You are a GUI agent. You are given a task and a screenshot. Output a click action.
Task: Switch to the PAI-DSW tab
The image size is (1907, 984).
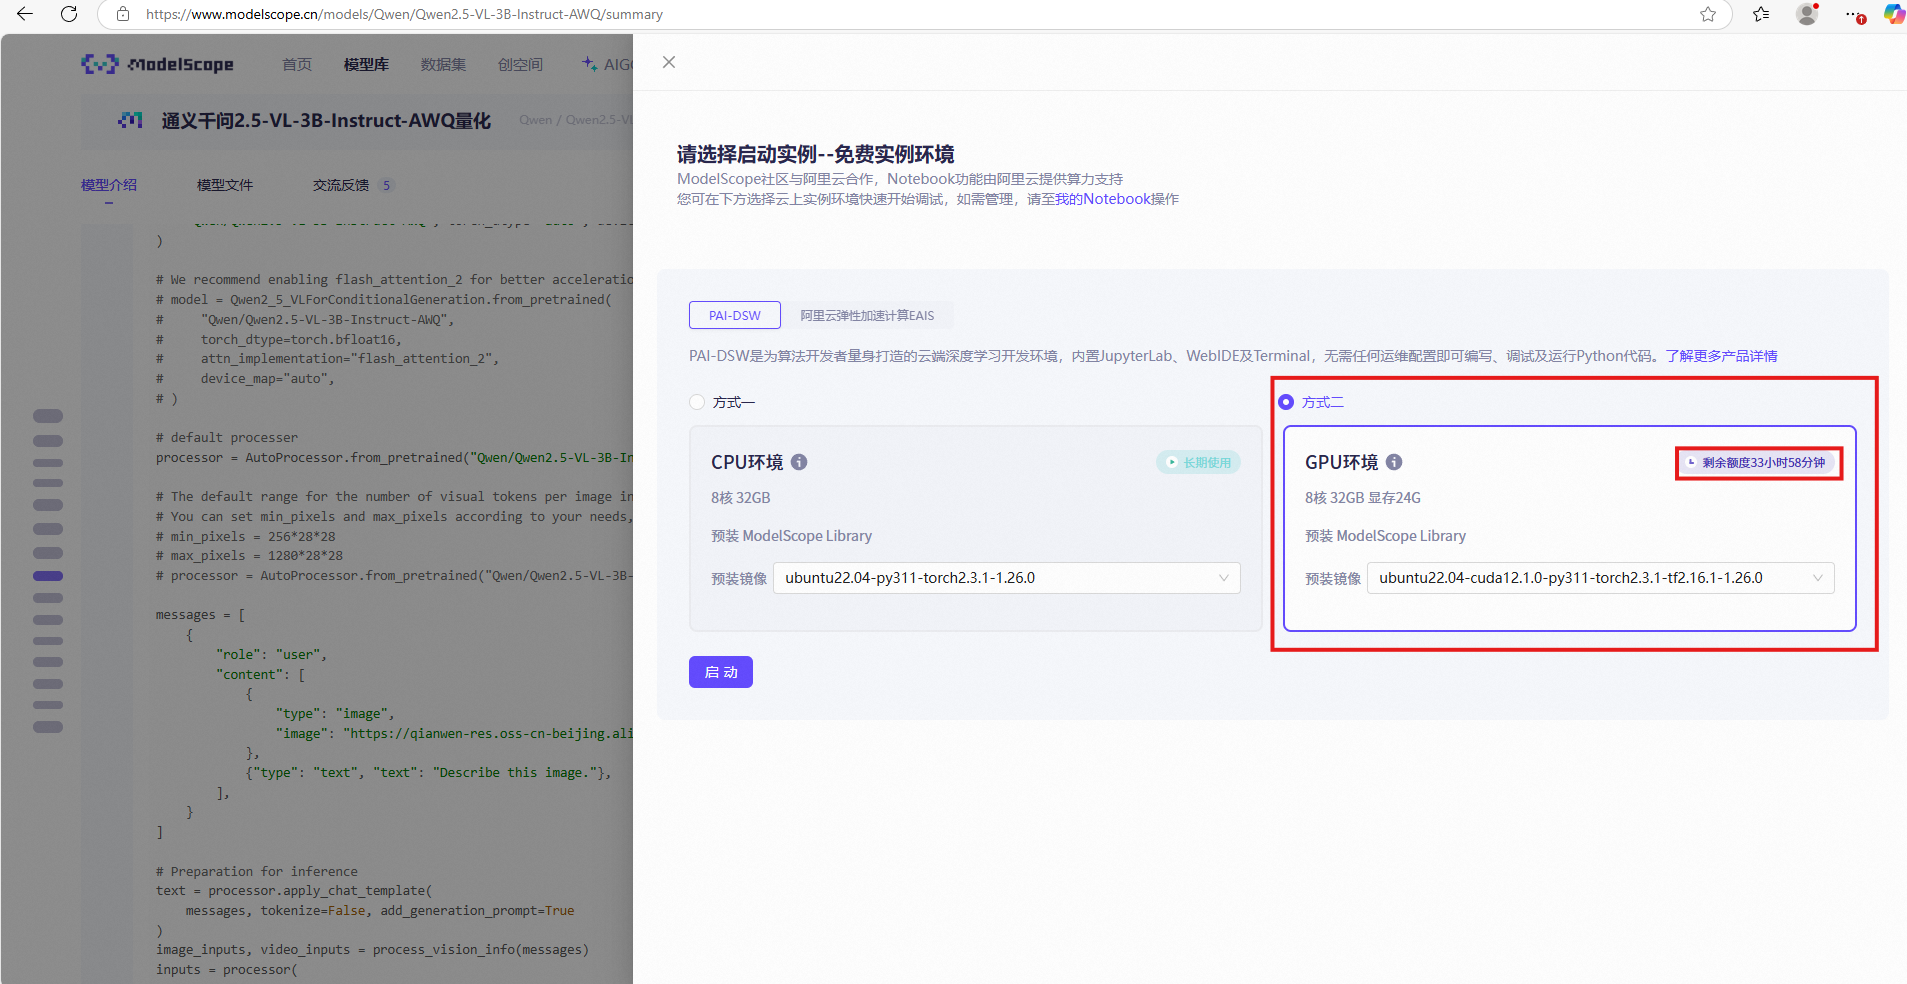(735, 315)
